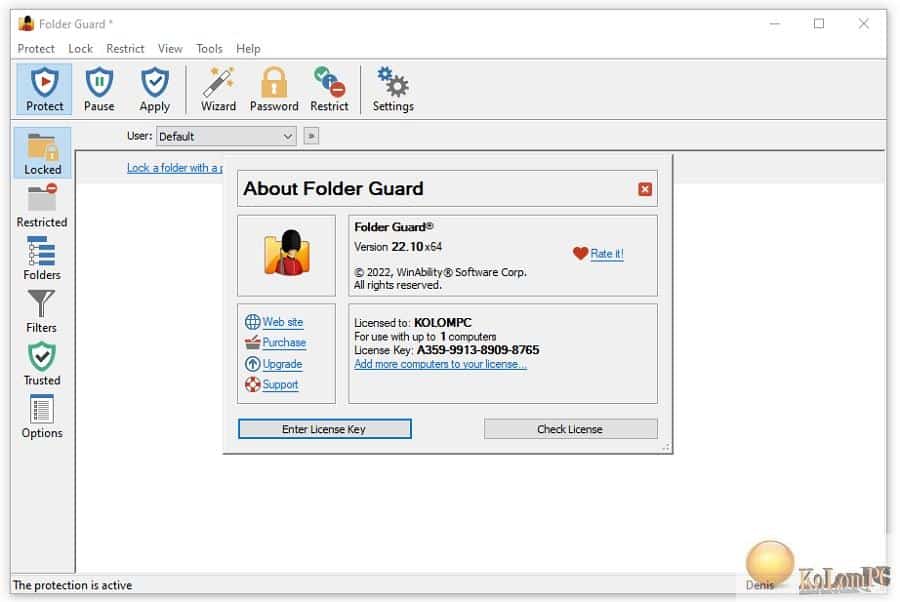900x602 pixels.
Task: Open the Tools menu
Action: (209, 49)
